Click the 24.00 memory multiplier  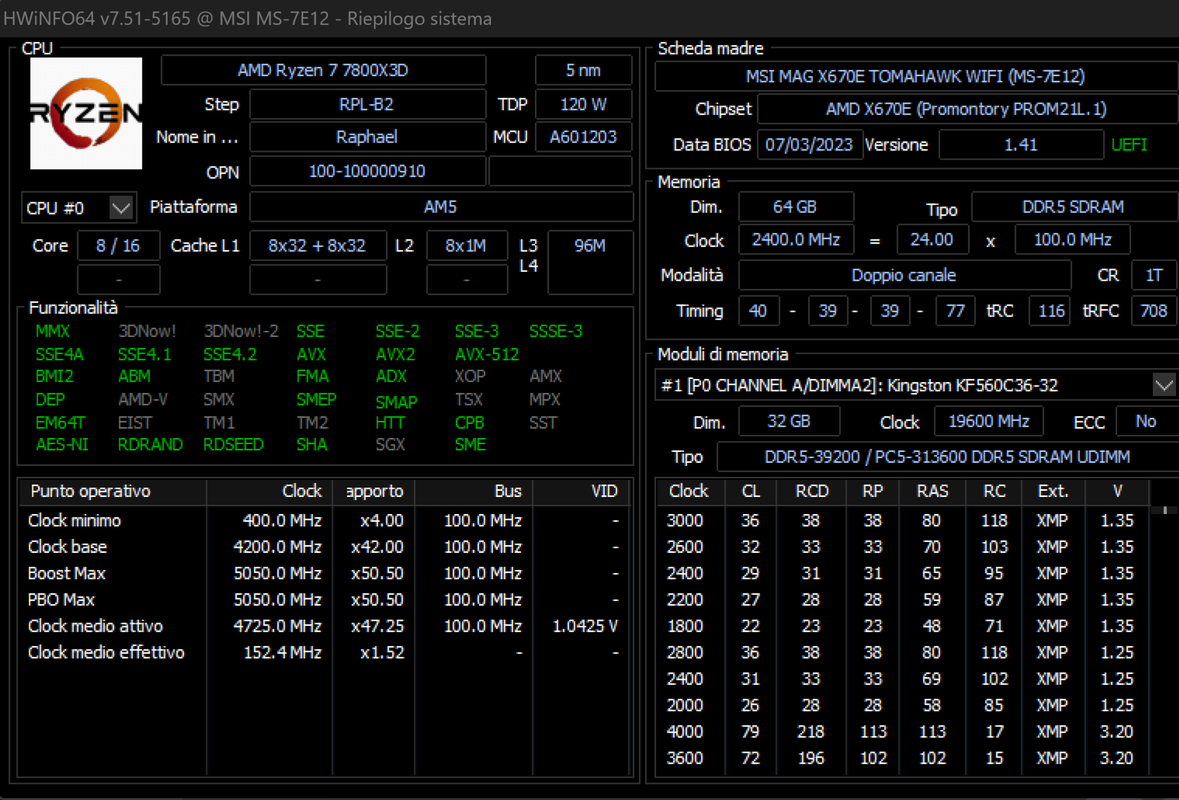click(x=932, y=240)
